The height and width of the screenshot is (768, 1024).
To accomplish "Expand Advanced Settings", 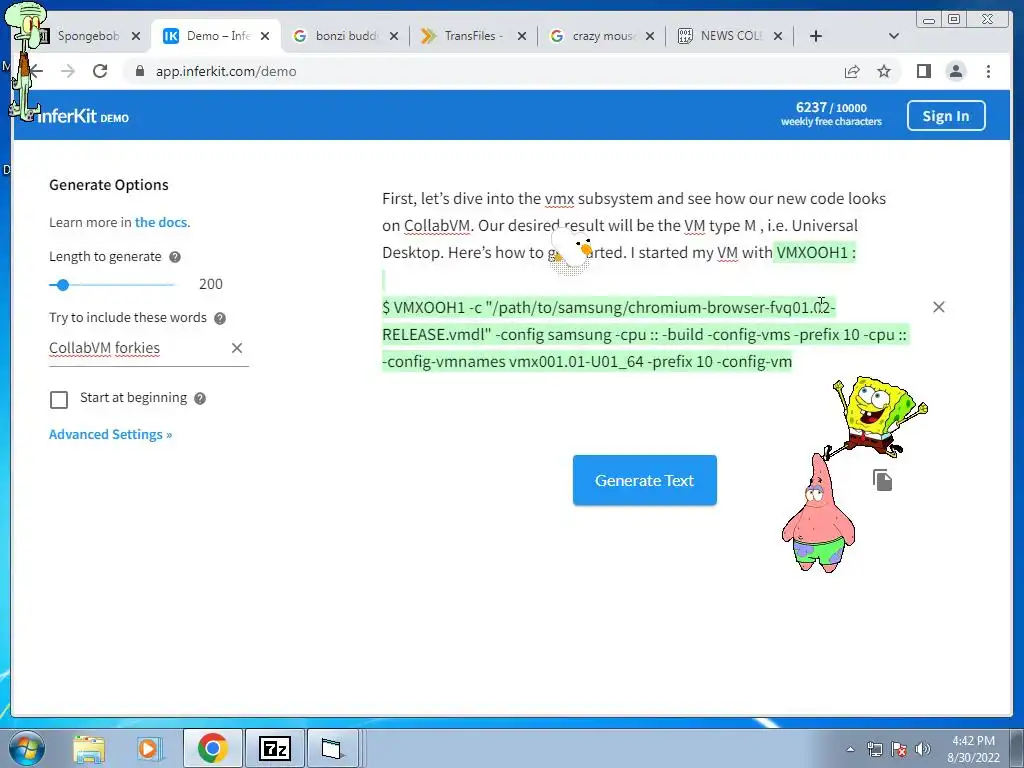I will [110, 434].
